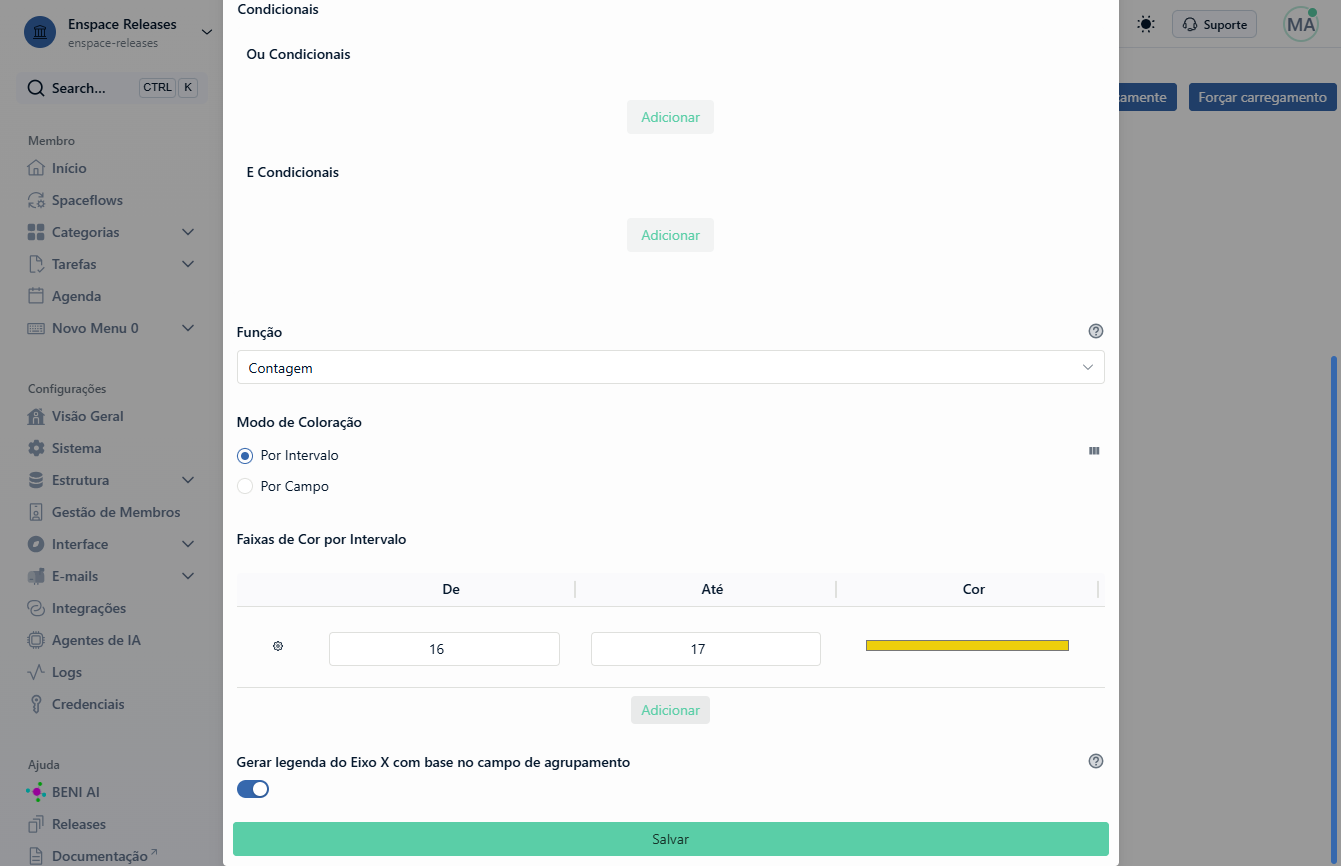Expand the Interface menu chevron
Viewport: 1341px width, 866px height.
(188, 544)
